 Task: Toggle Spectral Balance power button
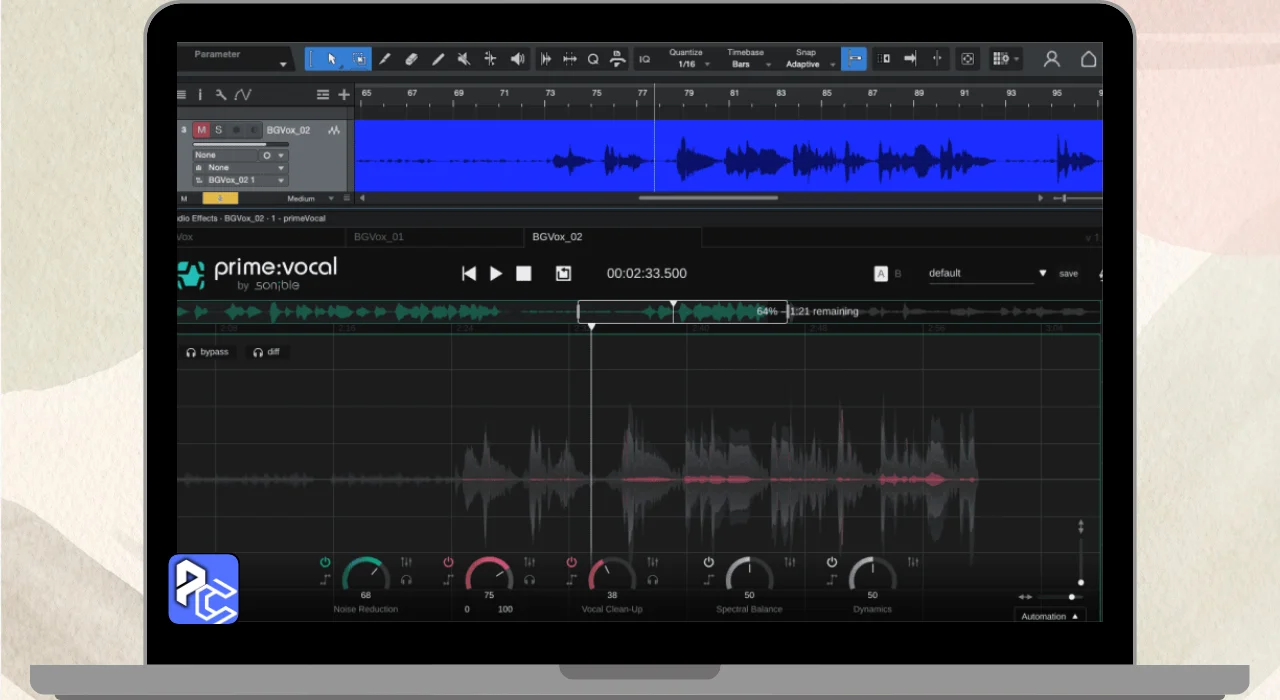point(709,562)
